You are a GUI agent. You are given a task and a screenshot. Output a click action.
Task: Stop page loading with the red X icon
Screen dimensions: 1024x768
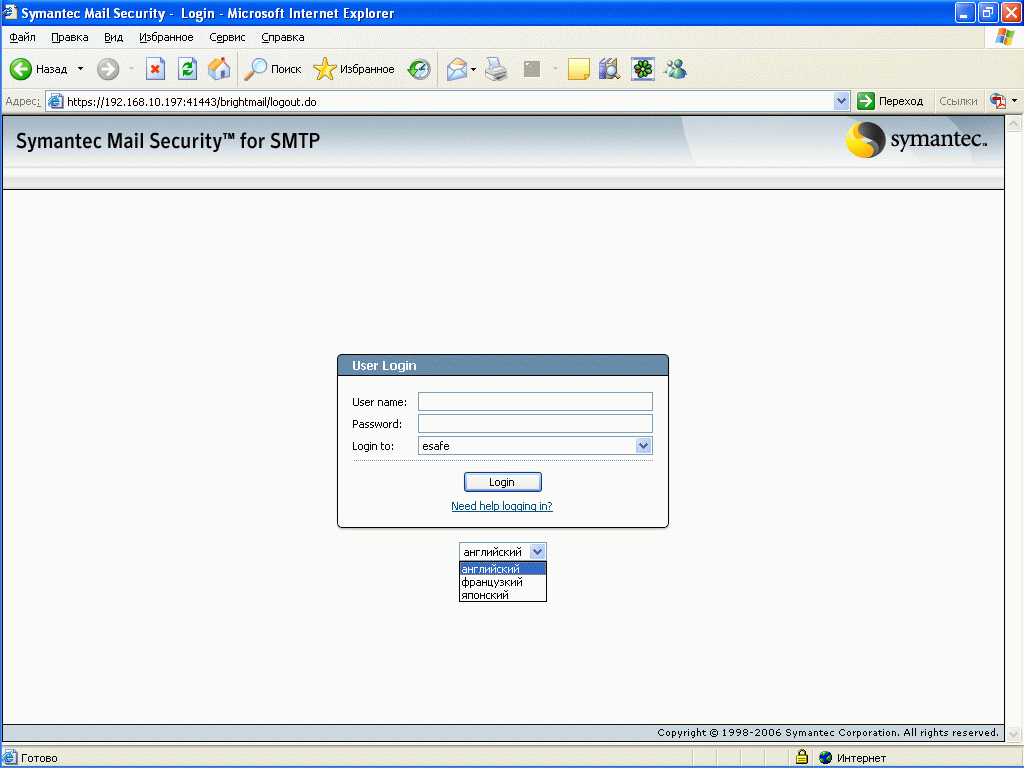pos(155,69)
